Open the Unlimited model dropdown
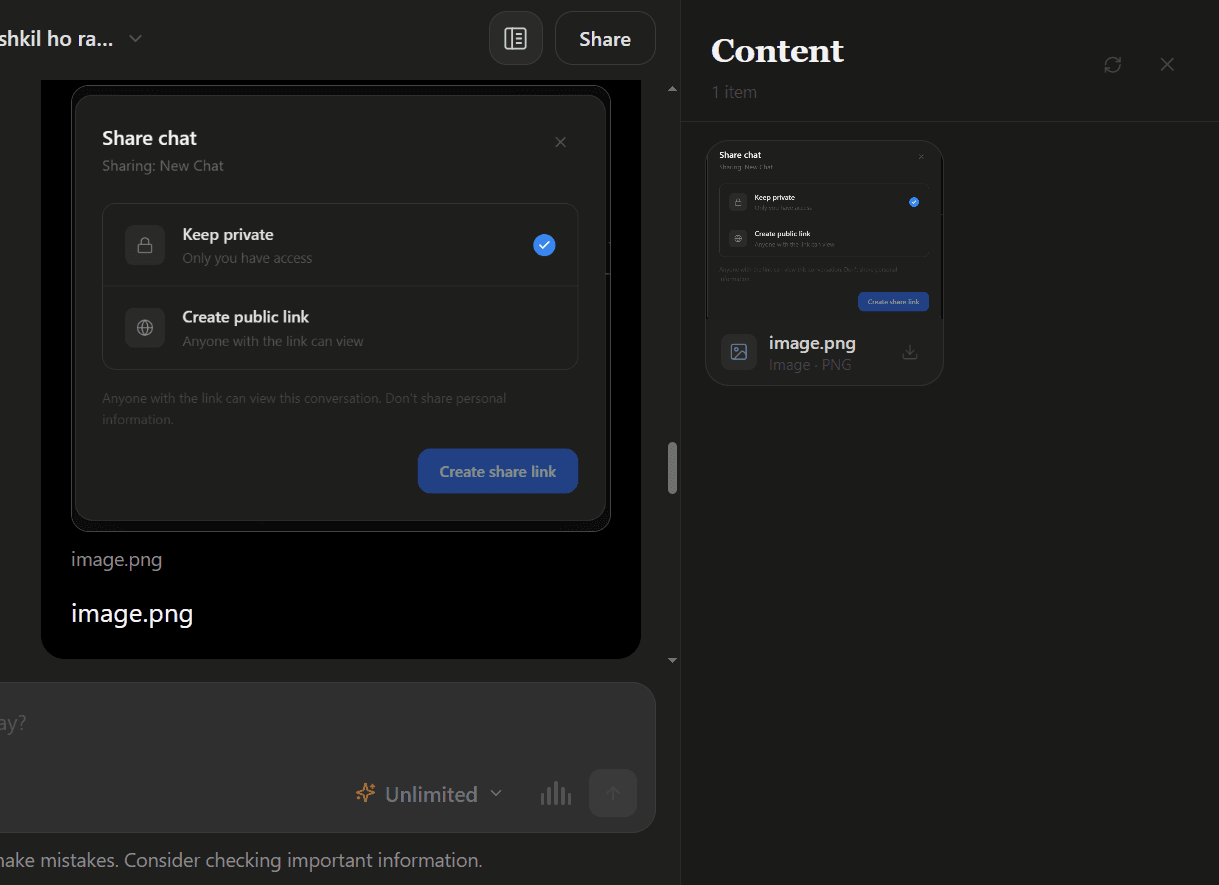This screenshot has height=885, width=1219. (x=430, y=794)
